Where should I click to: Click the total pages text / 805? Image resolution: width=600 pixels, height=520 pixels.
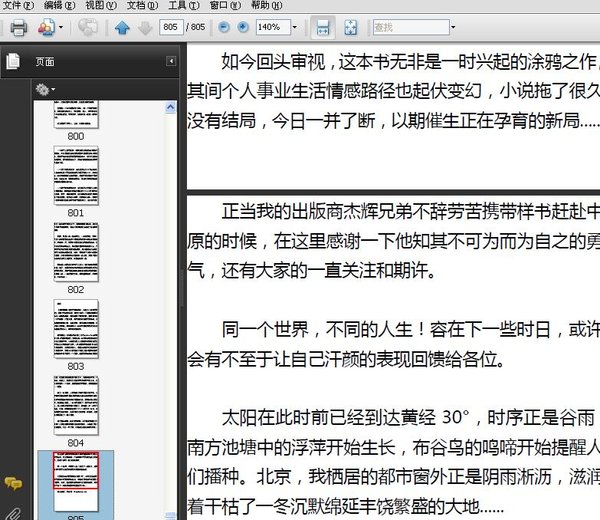point(196,27)
